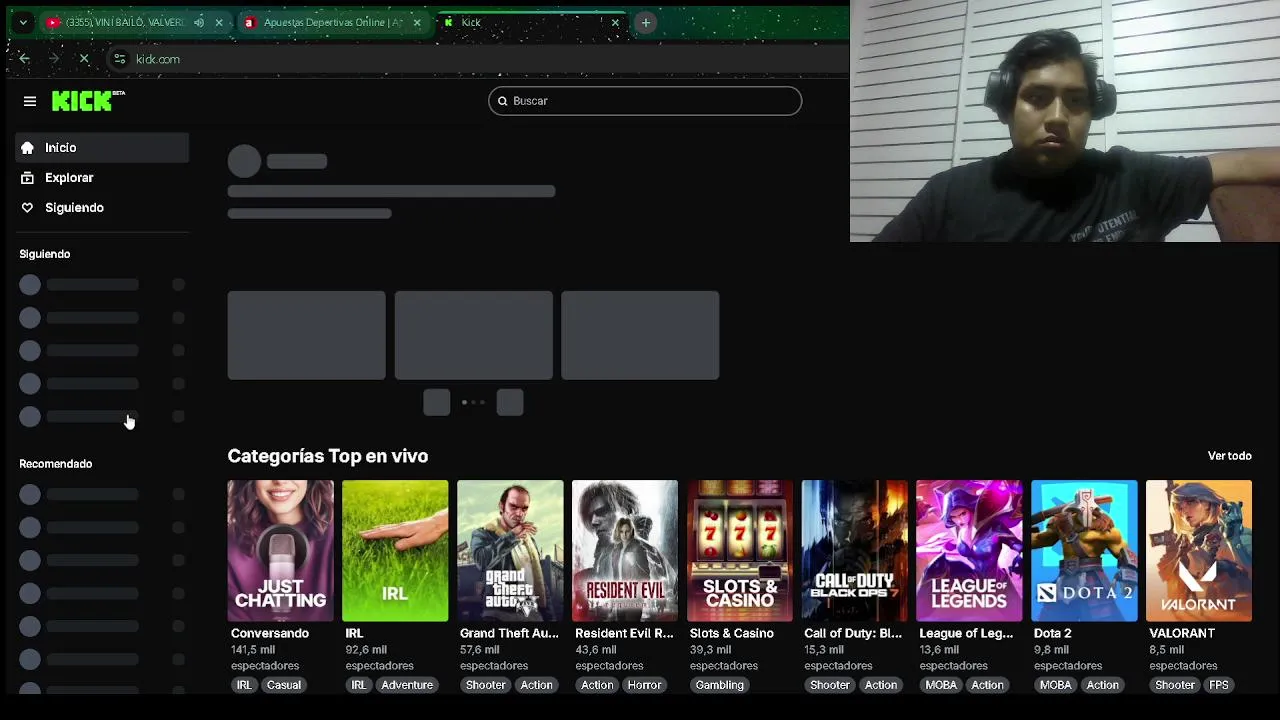Viewport: 1280px width, 720px height.
Task: Open the hamburger sidebar menu
Action: click(x=30, y=101)
